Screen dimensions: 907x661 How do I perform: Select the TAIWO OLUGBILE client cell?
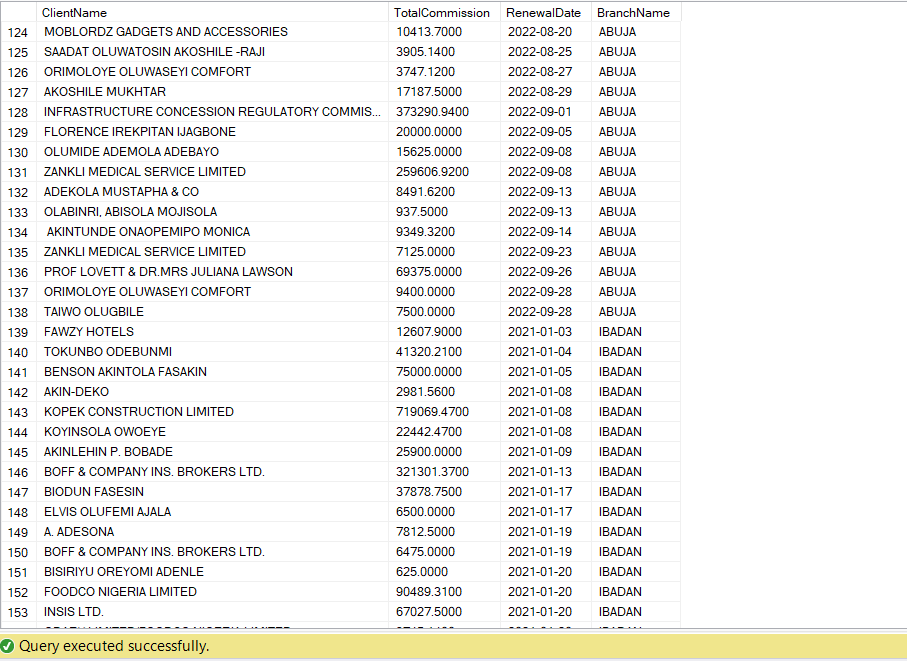(x=212, y=312)
